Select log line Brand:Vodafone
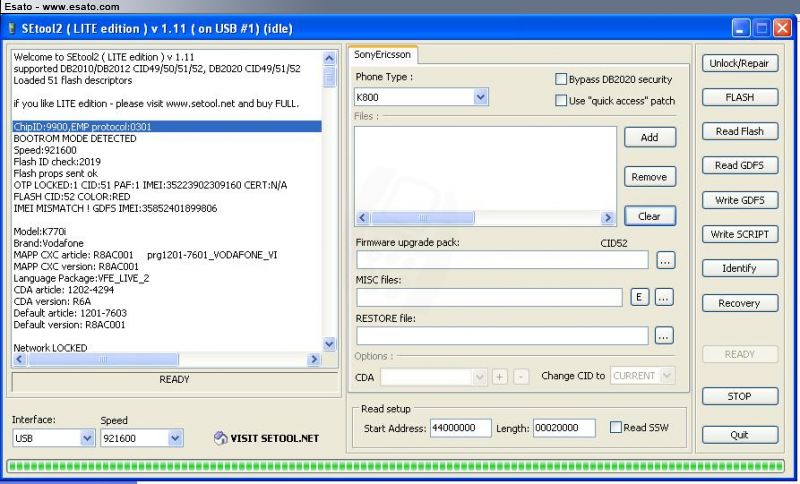Screen dimensions: 800x484 (48, 243)
